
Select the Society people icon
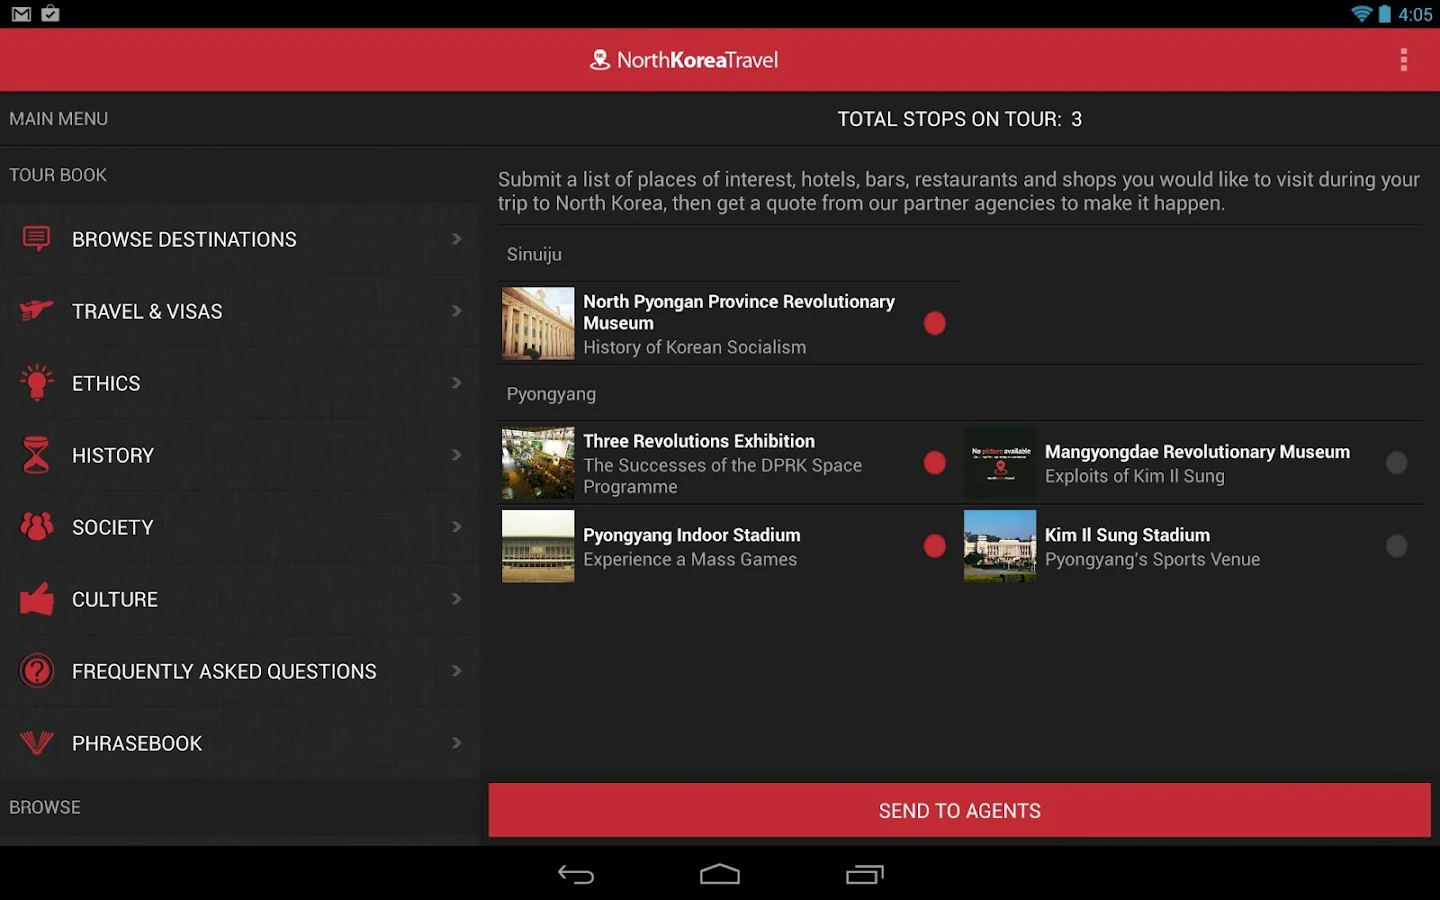click(36, 527)
